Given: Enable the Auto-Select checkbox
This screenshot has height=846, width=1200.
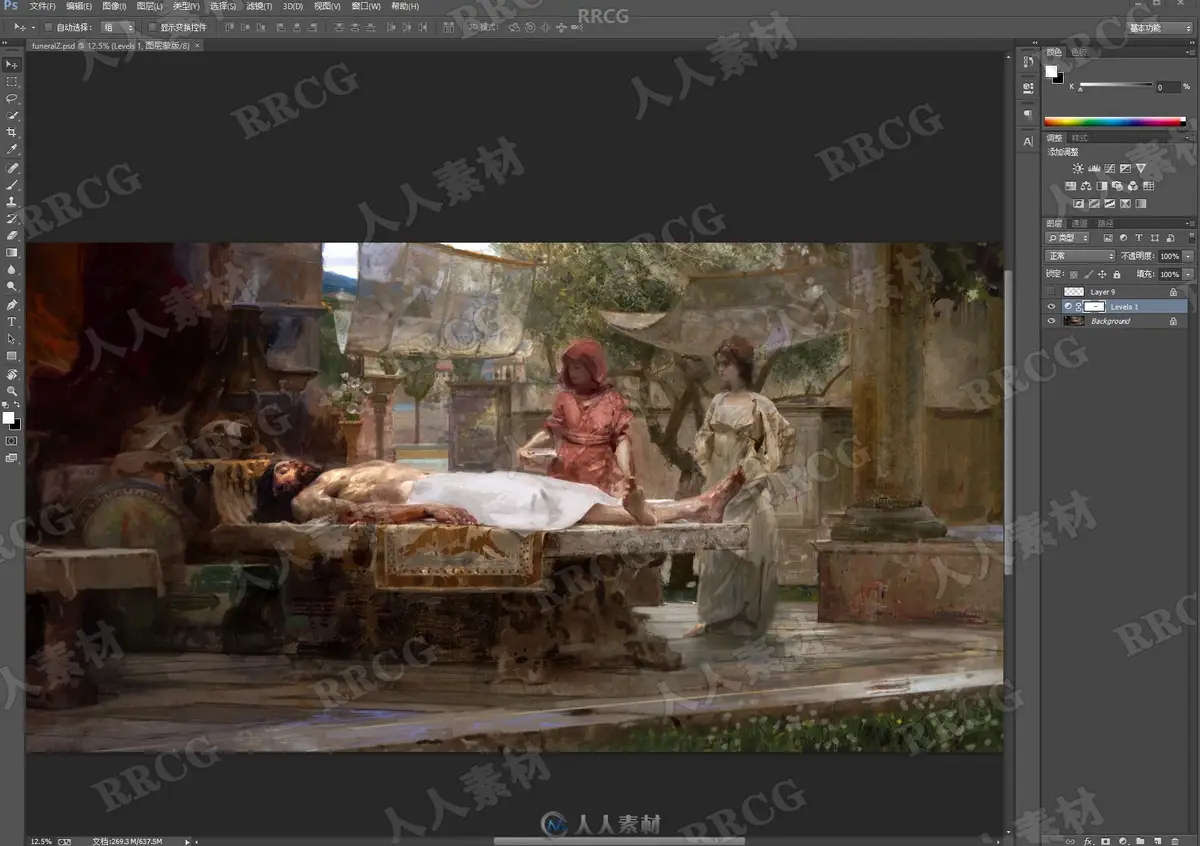Looking at the screenshot, I should [x=49, y=27].
